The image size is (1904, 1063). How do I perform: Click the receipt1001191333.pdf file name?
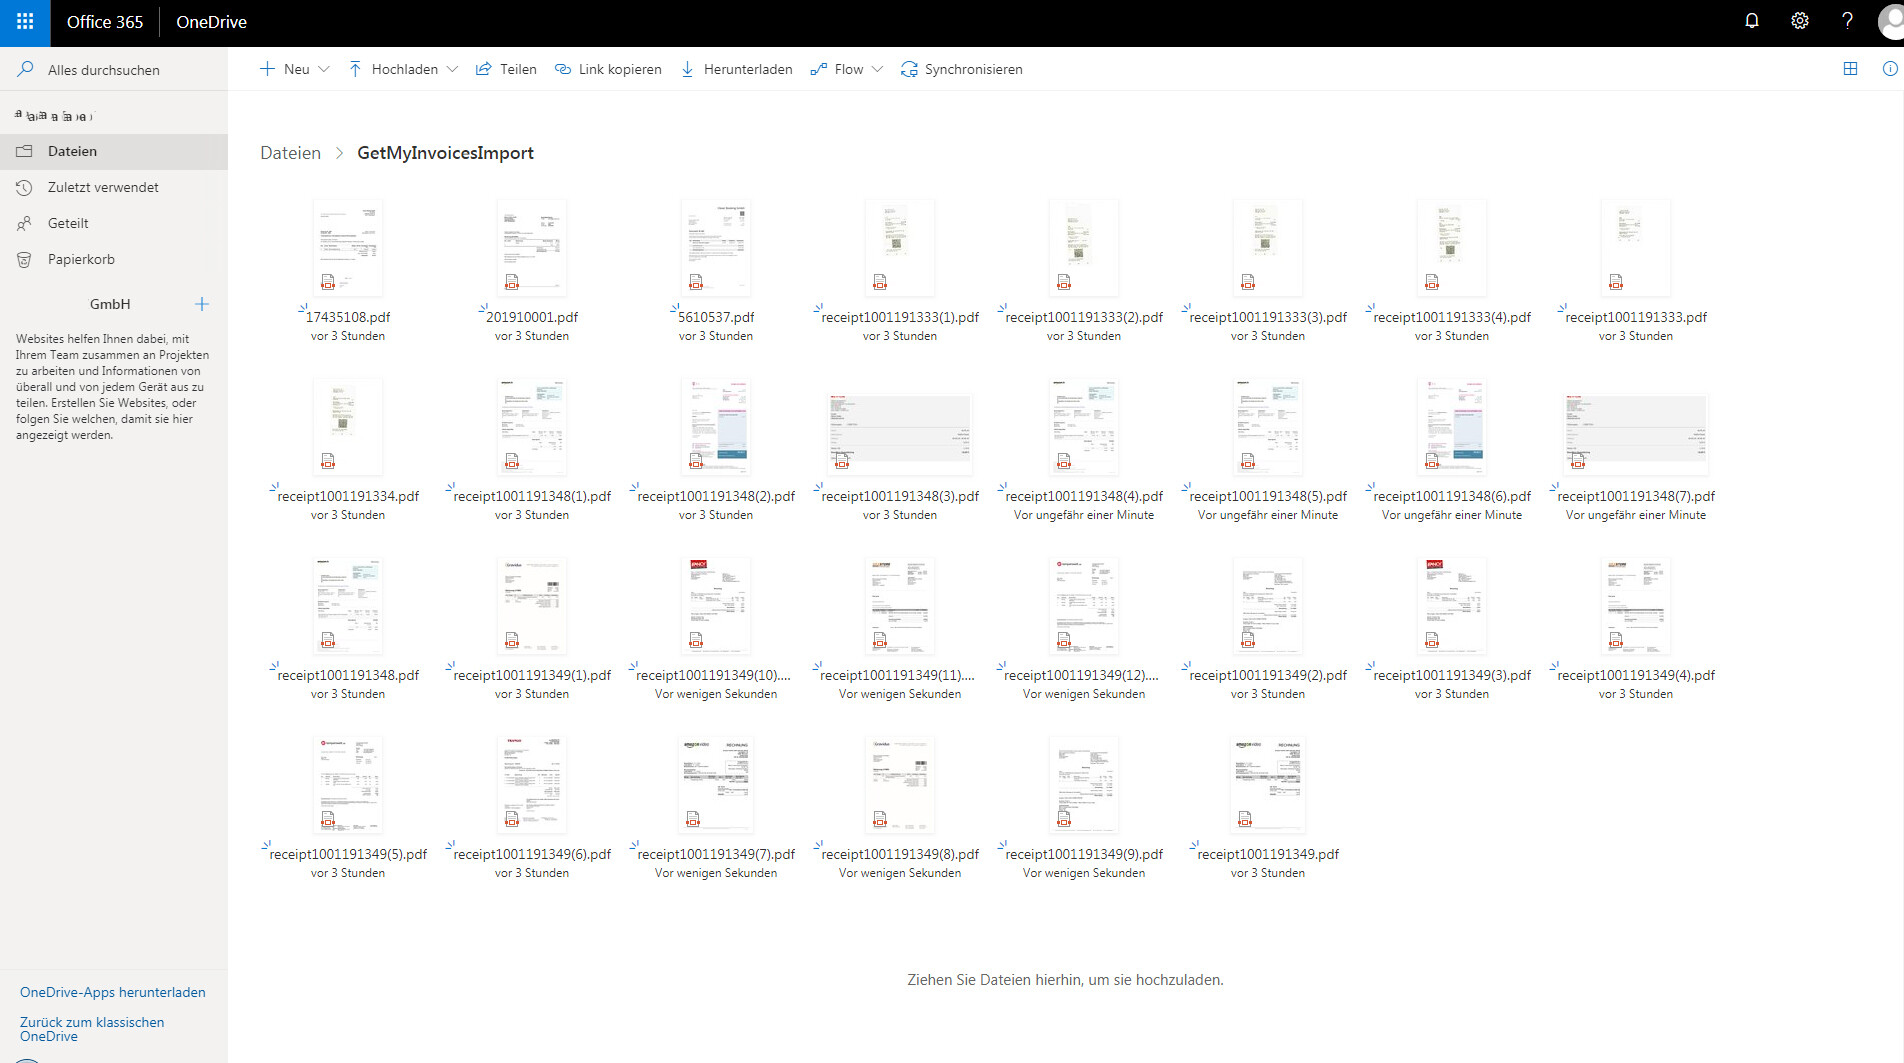point(1636,317)
